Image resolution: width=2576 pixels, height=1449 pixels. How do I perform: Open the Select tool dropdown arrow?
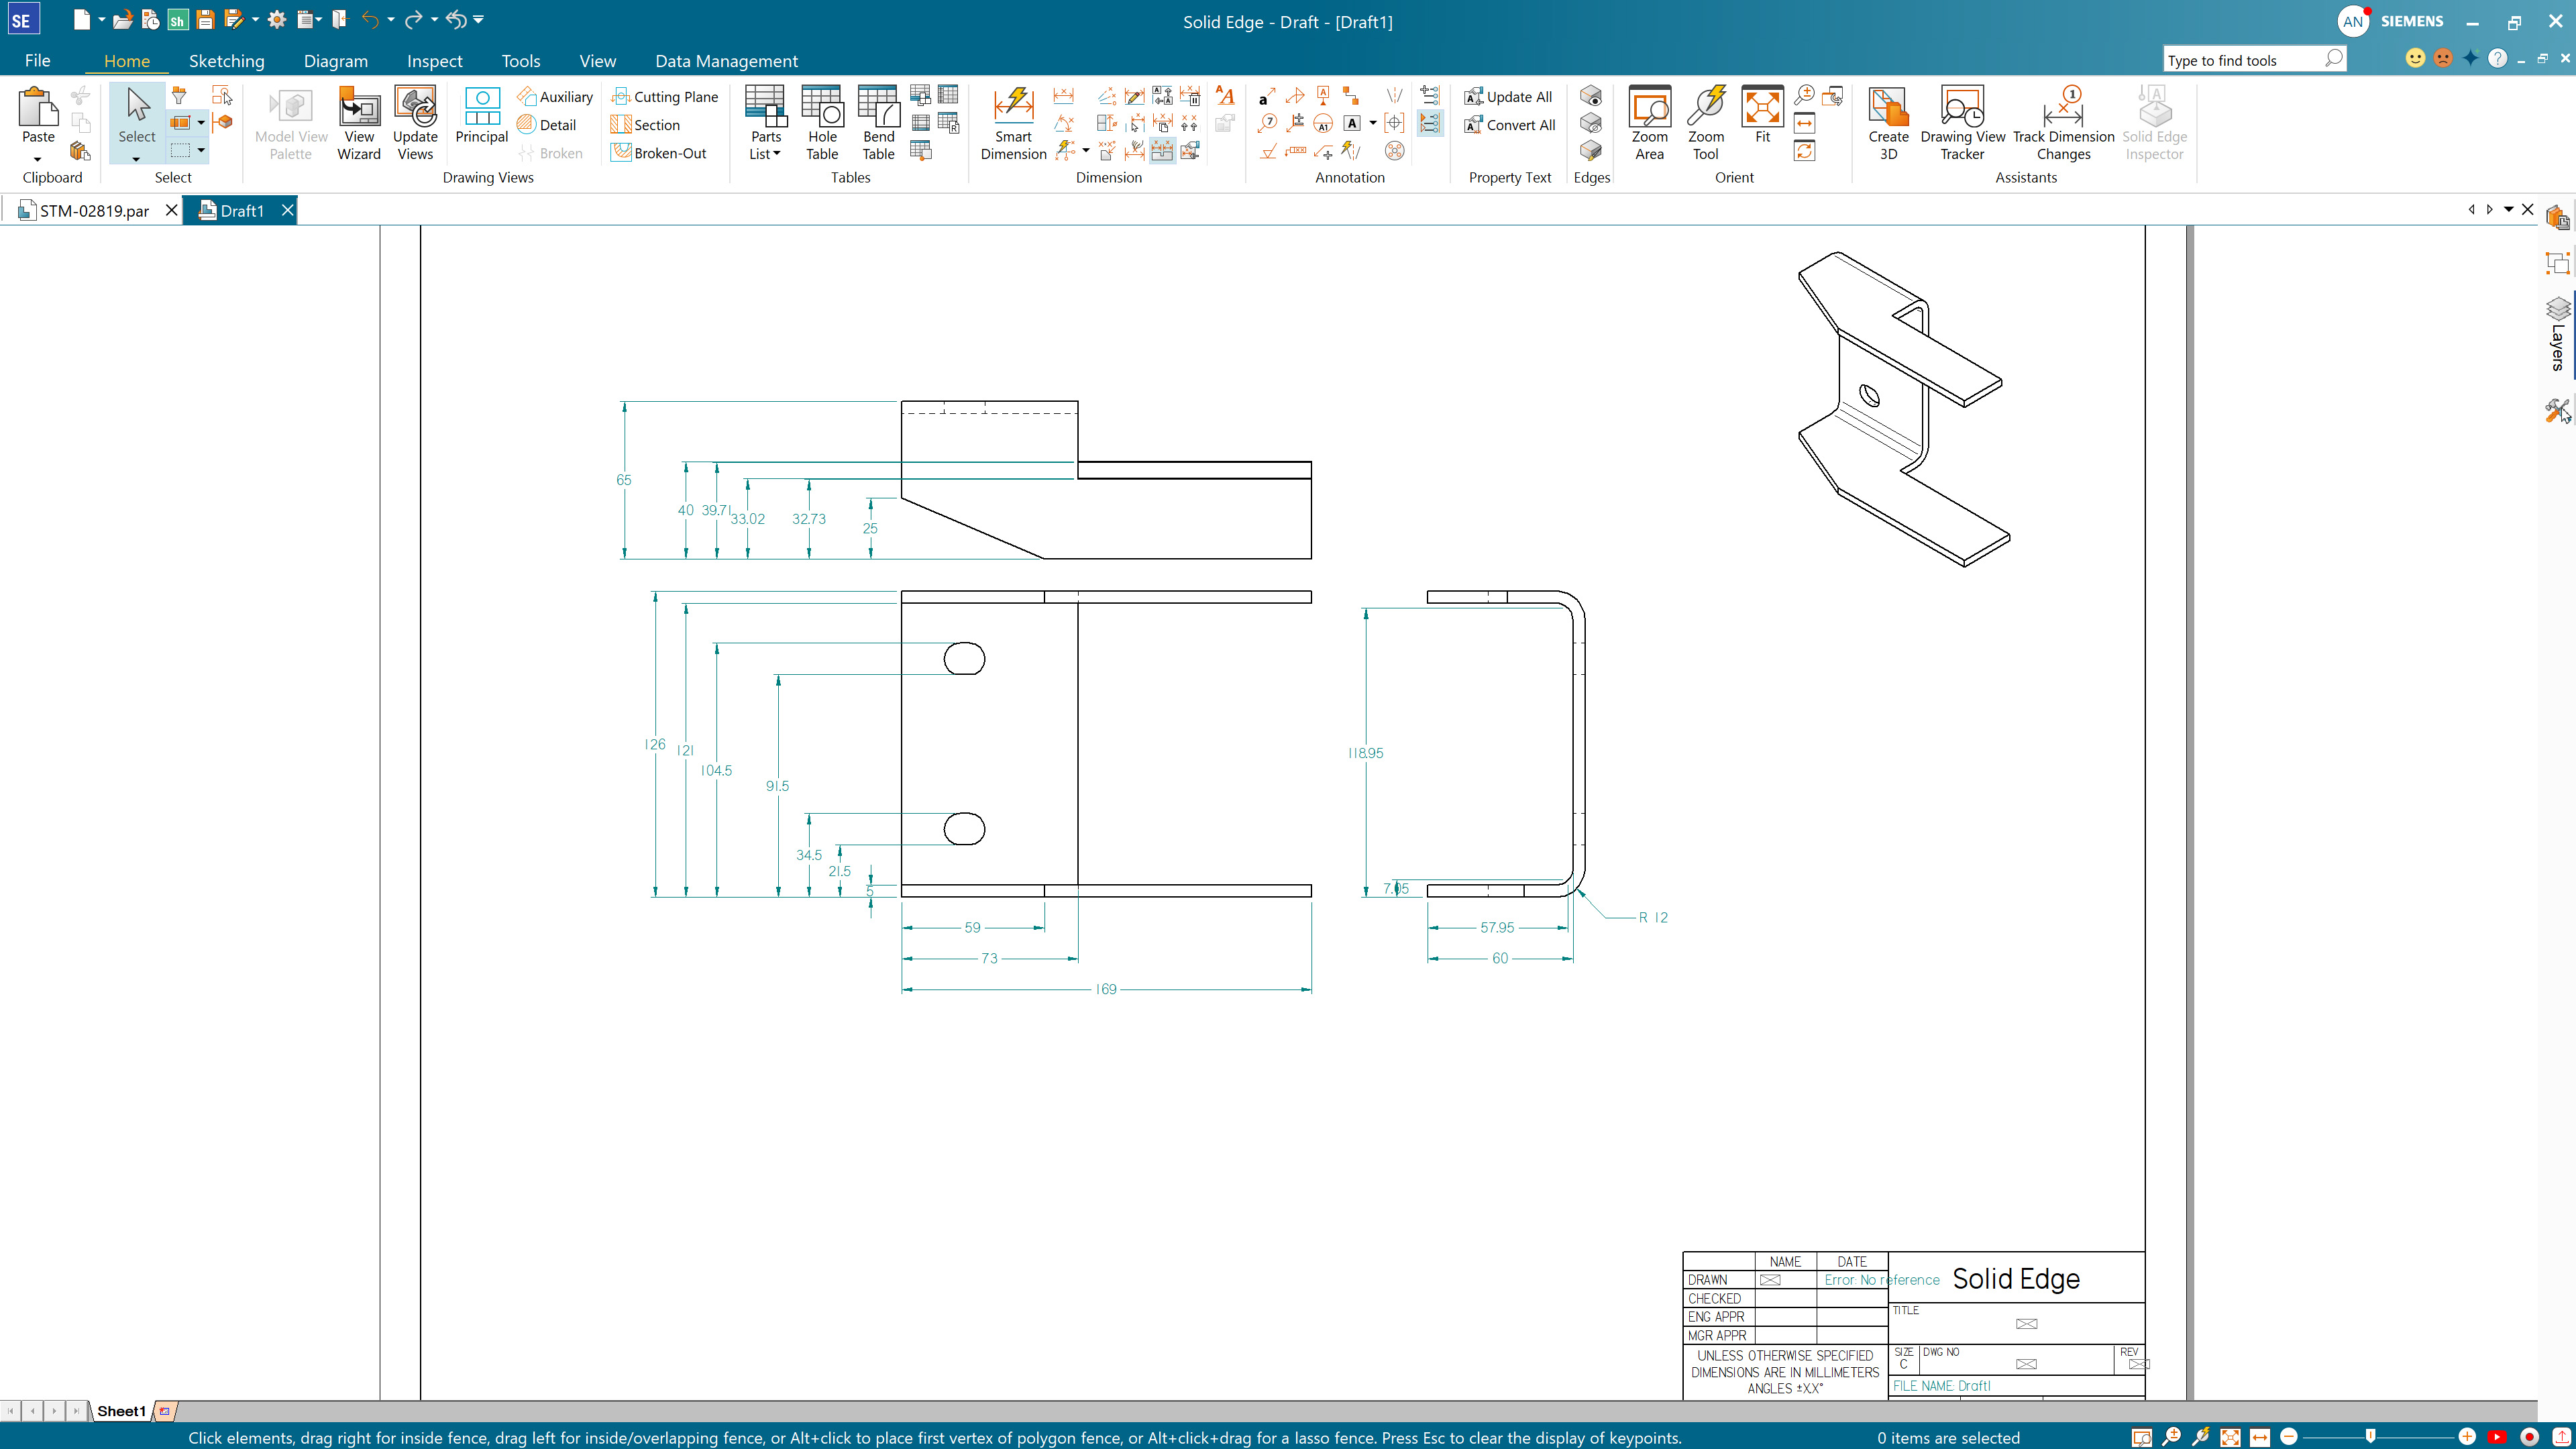[135, 160]
